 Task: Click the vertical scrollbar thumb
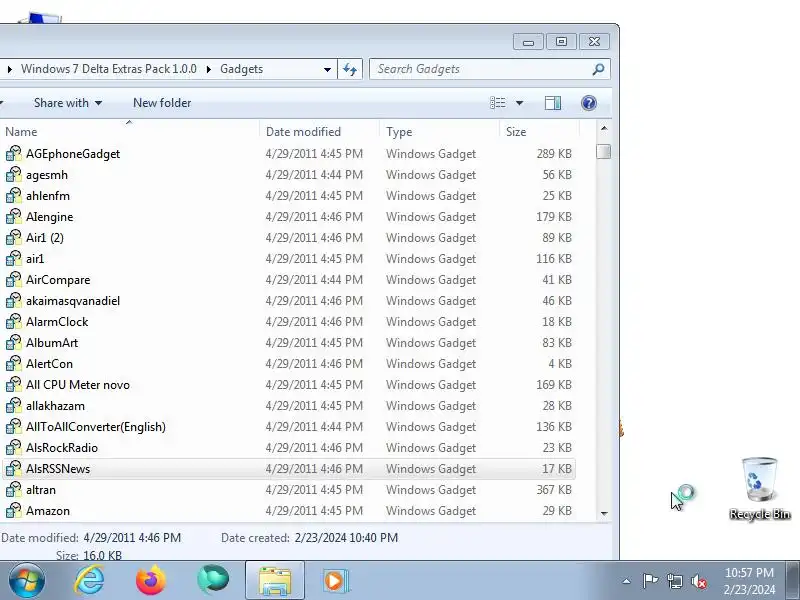tap(604, 152)
